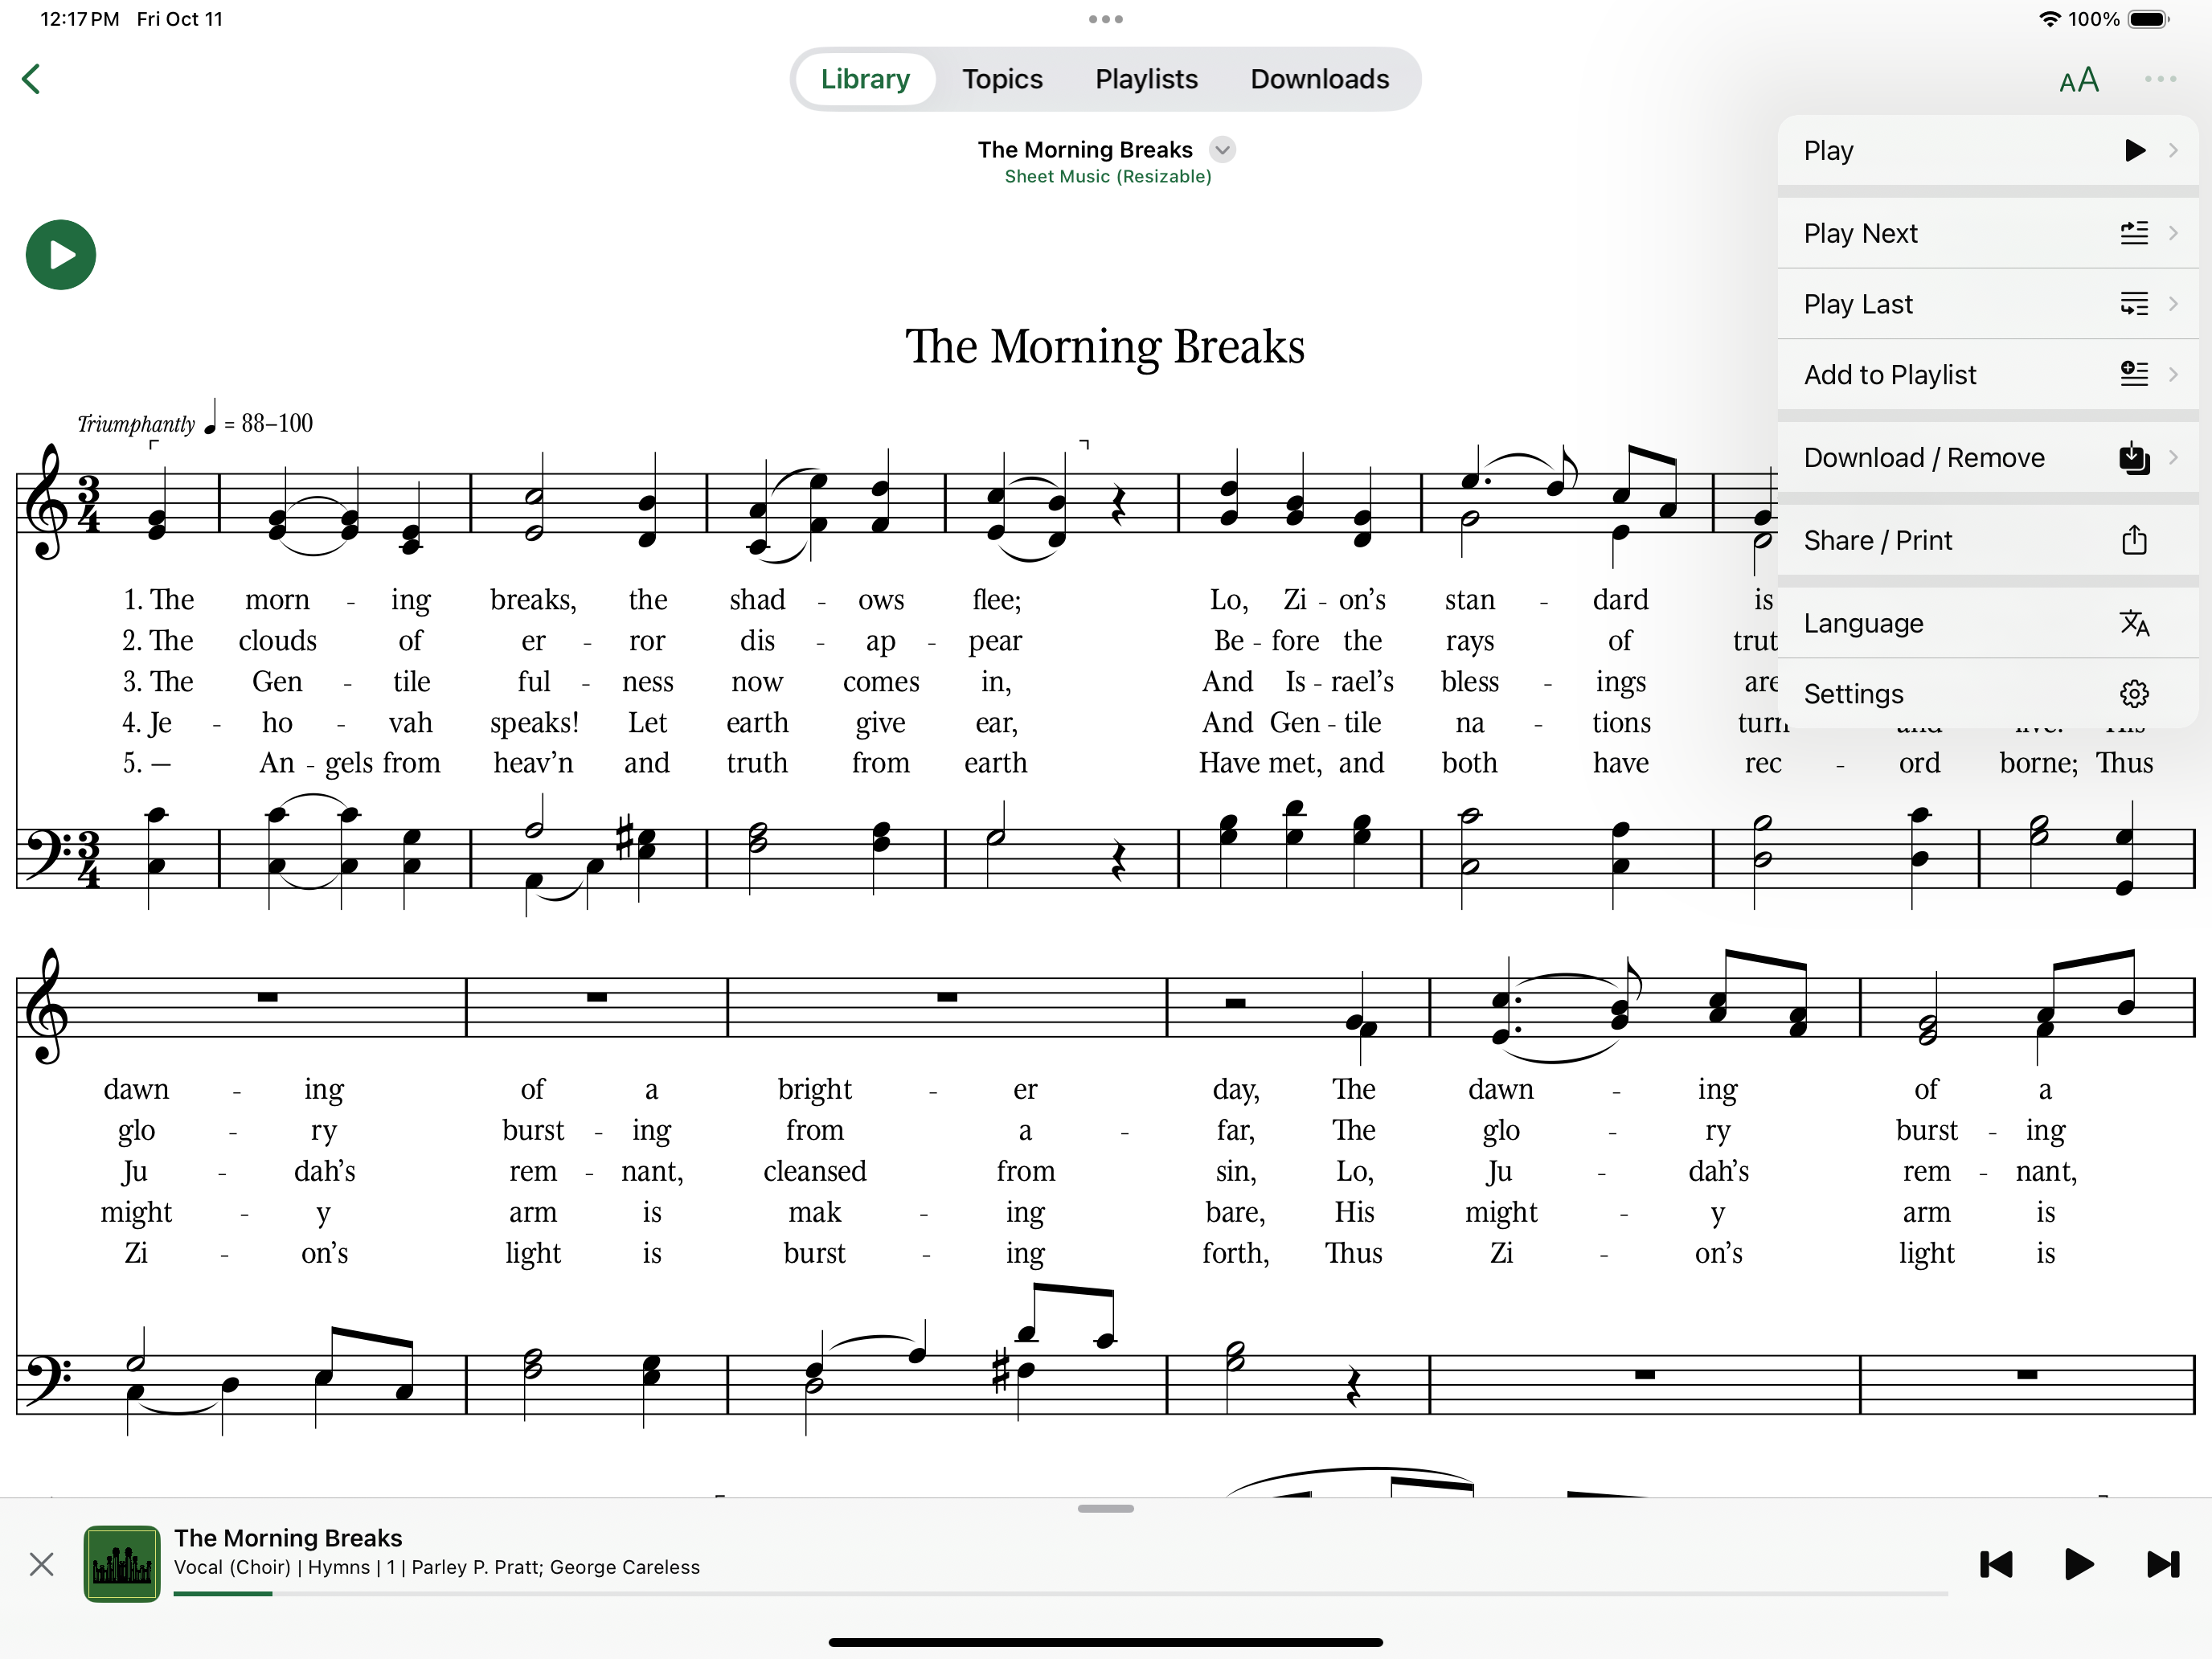Click the Settings gear icon
The height and width of the screenshot is (1659, 2212).
tap(2134, 694)
